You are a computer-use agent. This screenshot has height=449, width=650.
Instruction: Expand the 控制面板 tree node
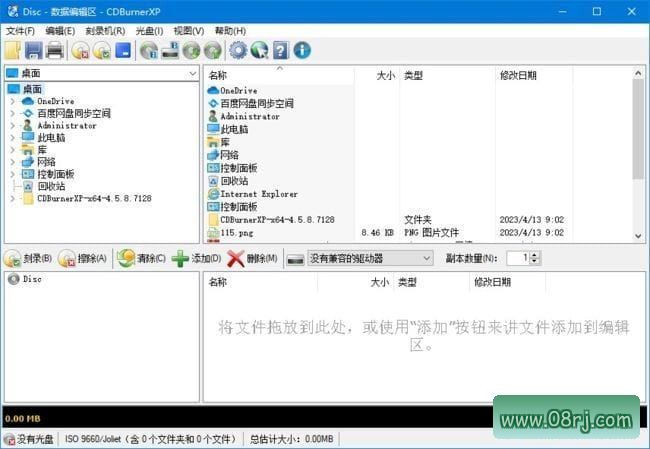tap(12, 174)
